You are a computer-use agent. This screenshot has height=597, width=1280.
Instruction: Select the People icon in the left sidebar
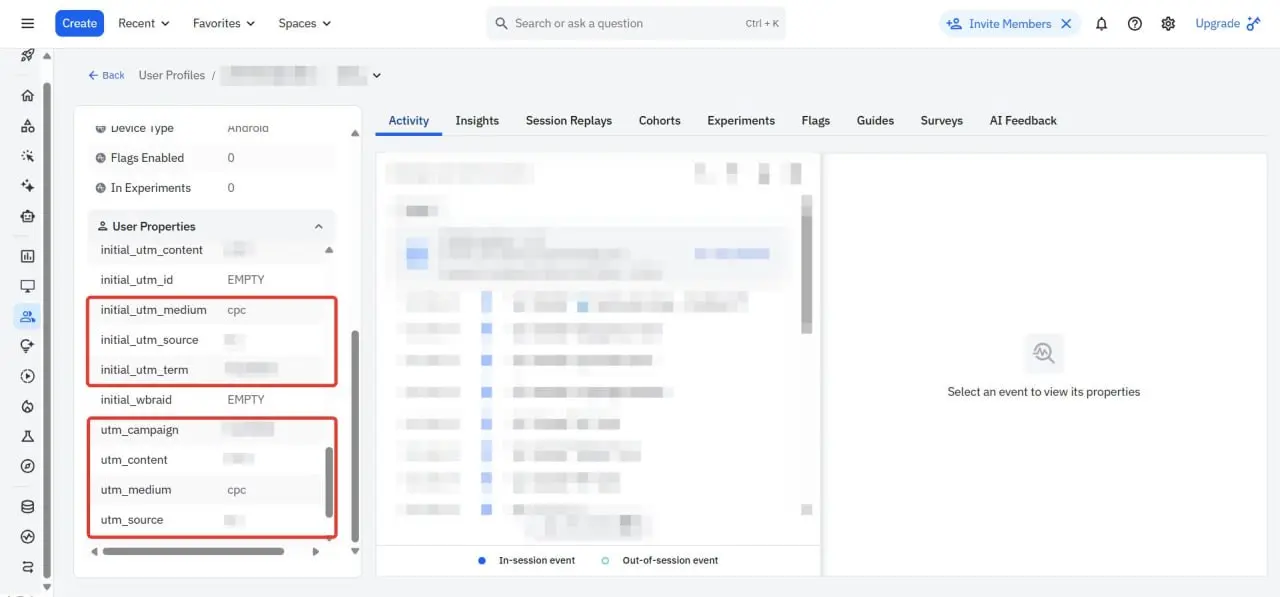coord(27,316)
